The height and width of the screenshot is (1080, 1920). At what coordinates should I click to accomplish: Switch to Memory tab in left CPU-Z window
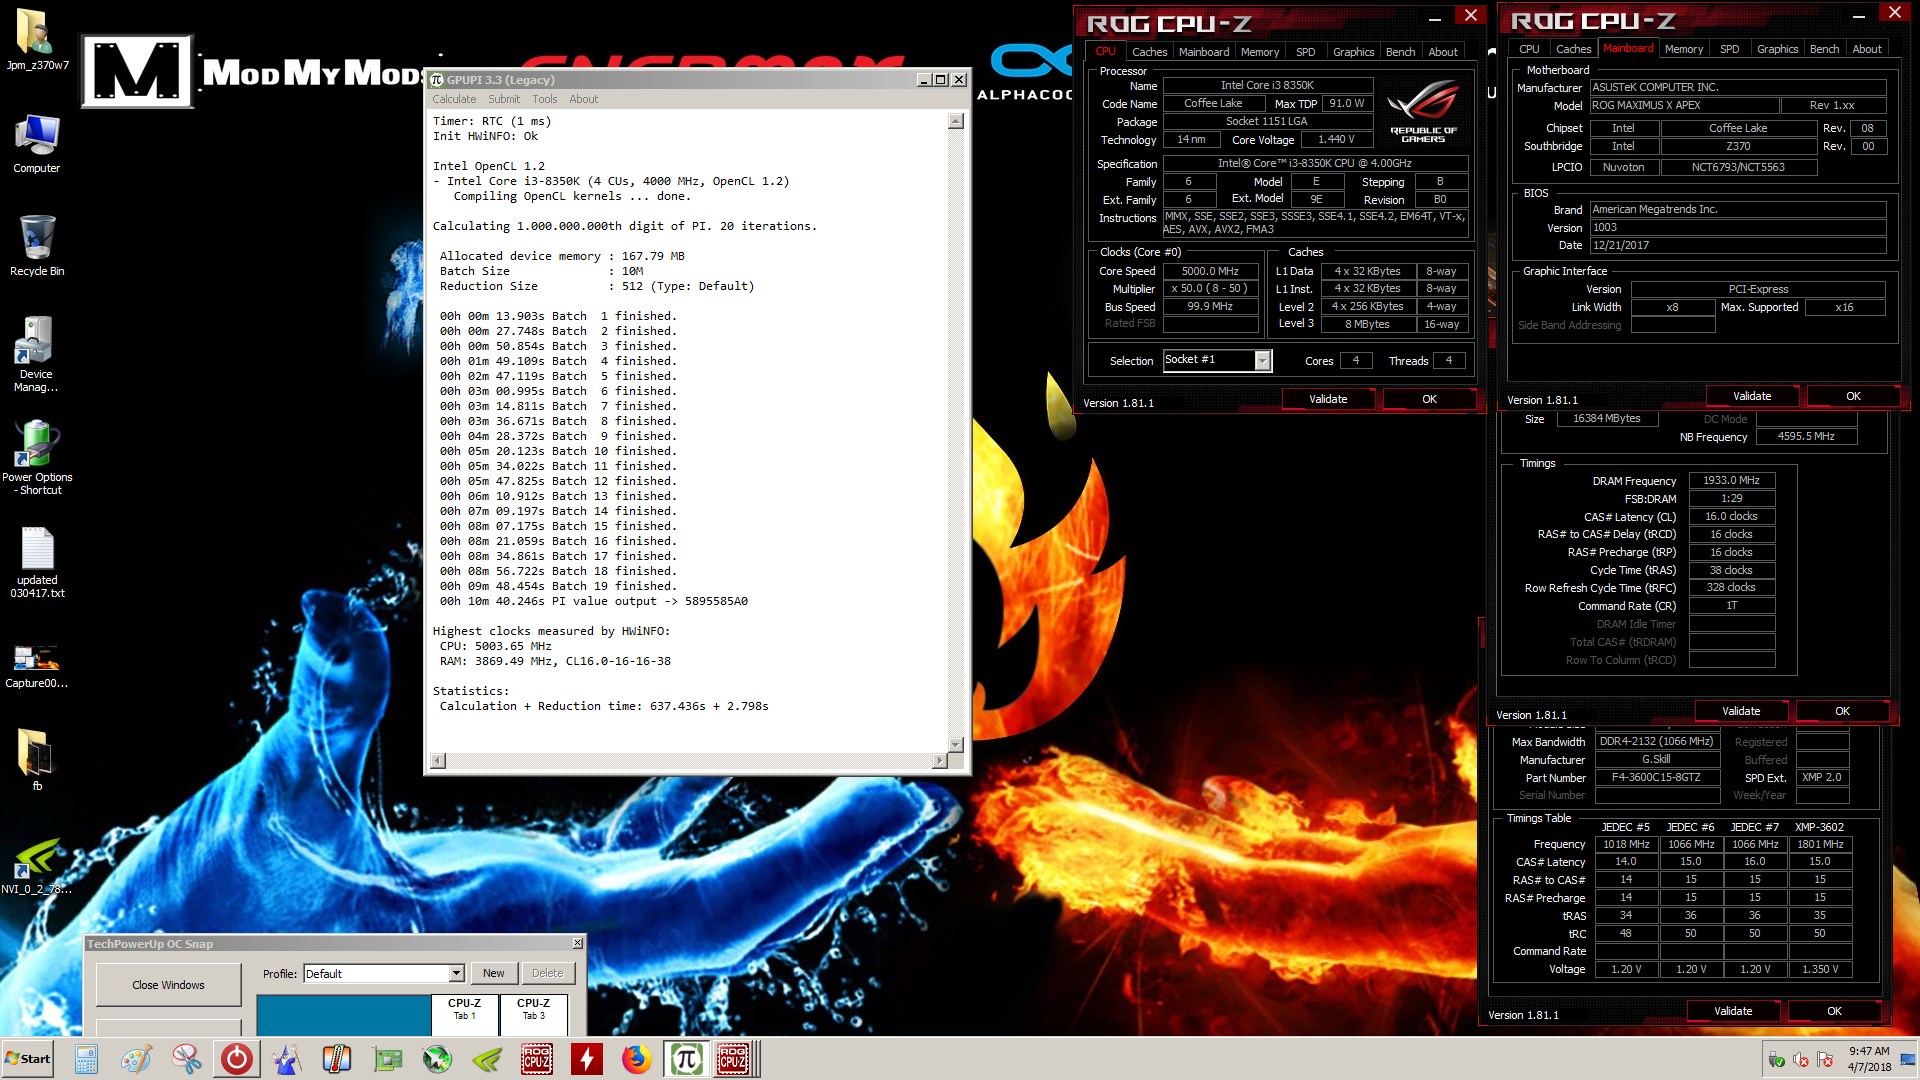tap(1260, 52)
